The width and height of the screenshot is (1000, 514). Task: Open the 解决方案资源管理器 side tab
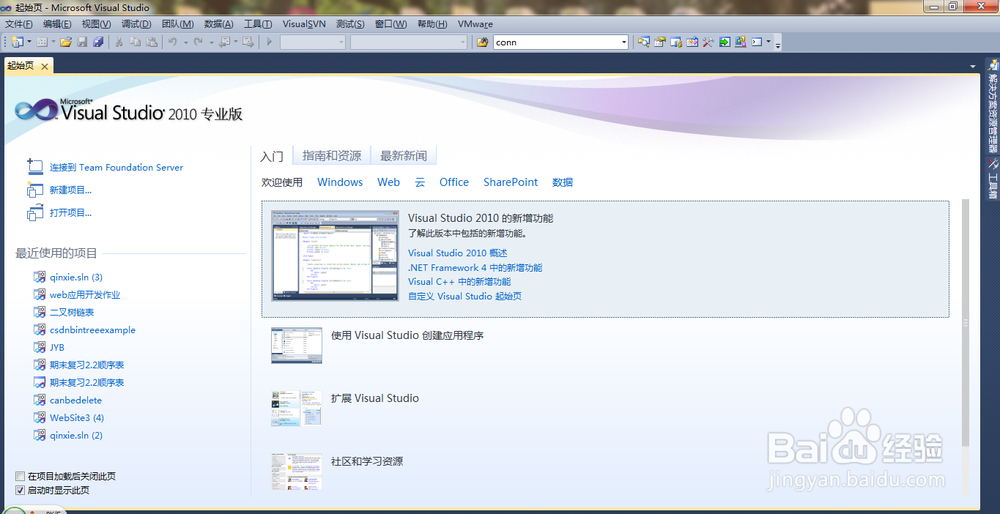click(x=992, y=105)
